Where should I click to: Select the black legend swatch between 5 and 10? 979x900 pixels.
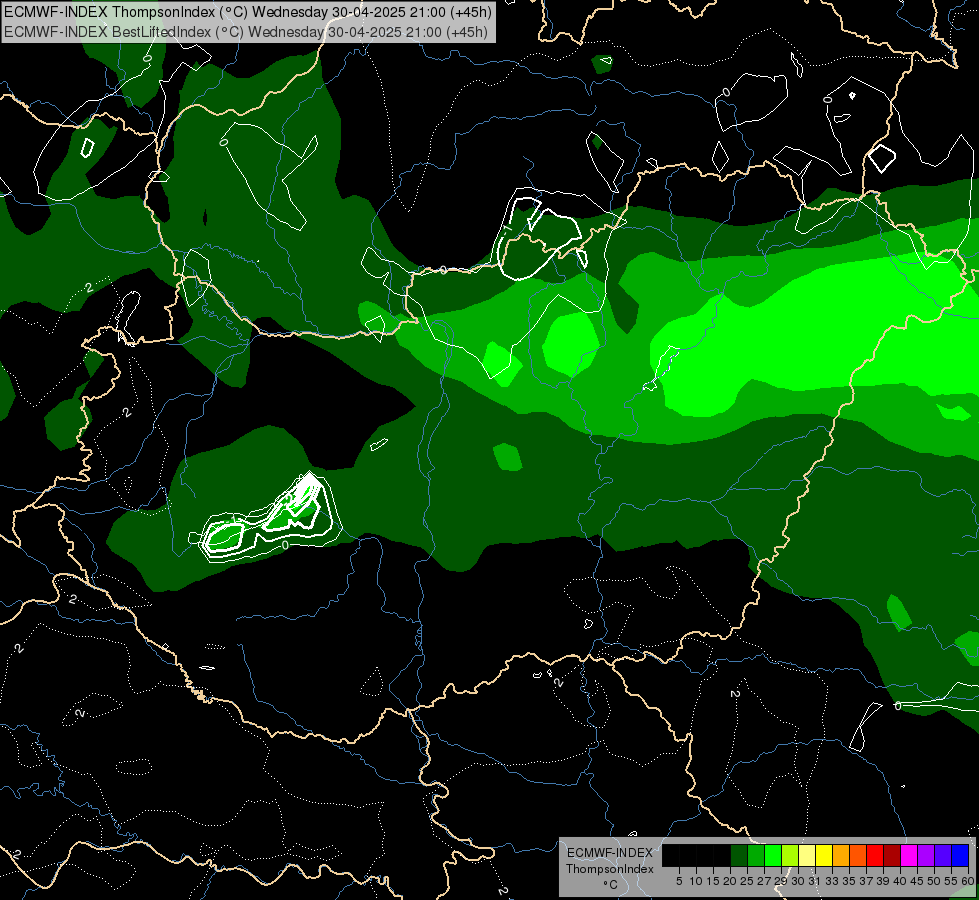click(687, 855)
